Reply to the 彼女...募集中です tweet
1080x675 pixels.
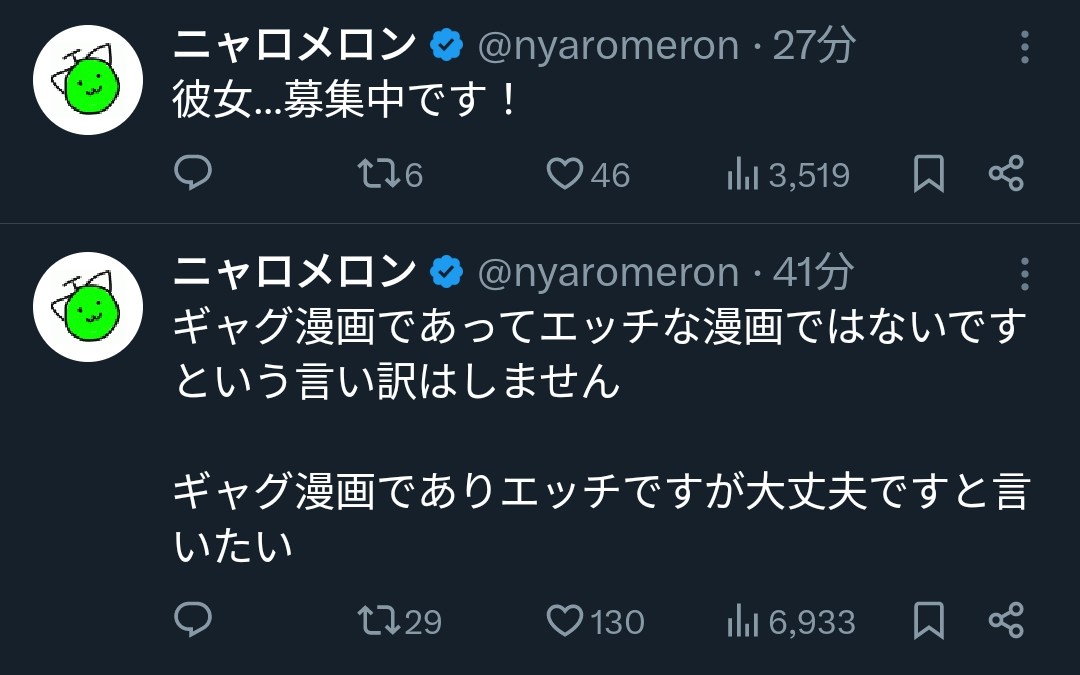pos(193,174)
